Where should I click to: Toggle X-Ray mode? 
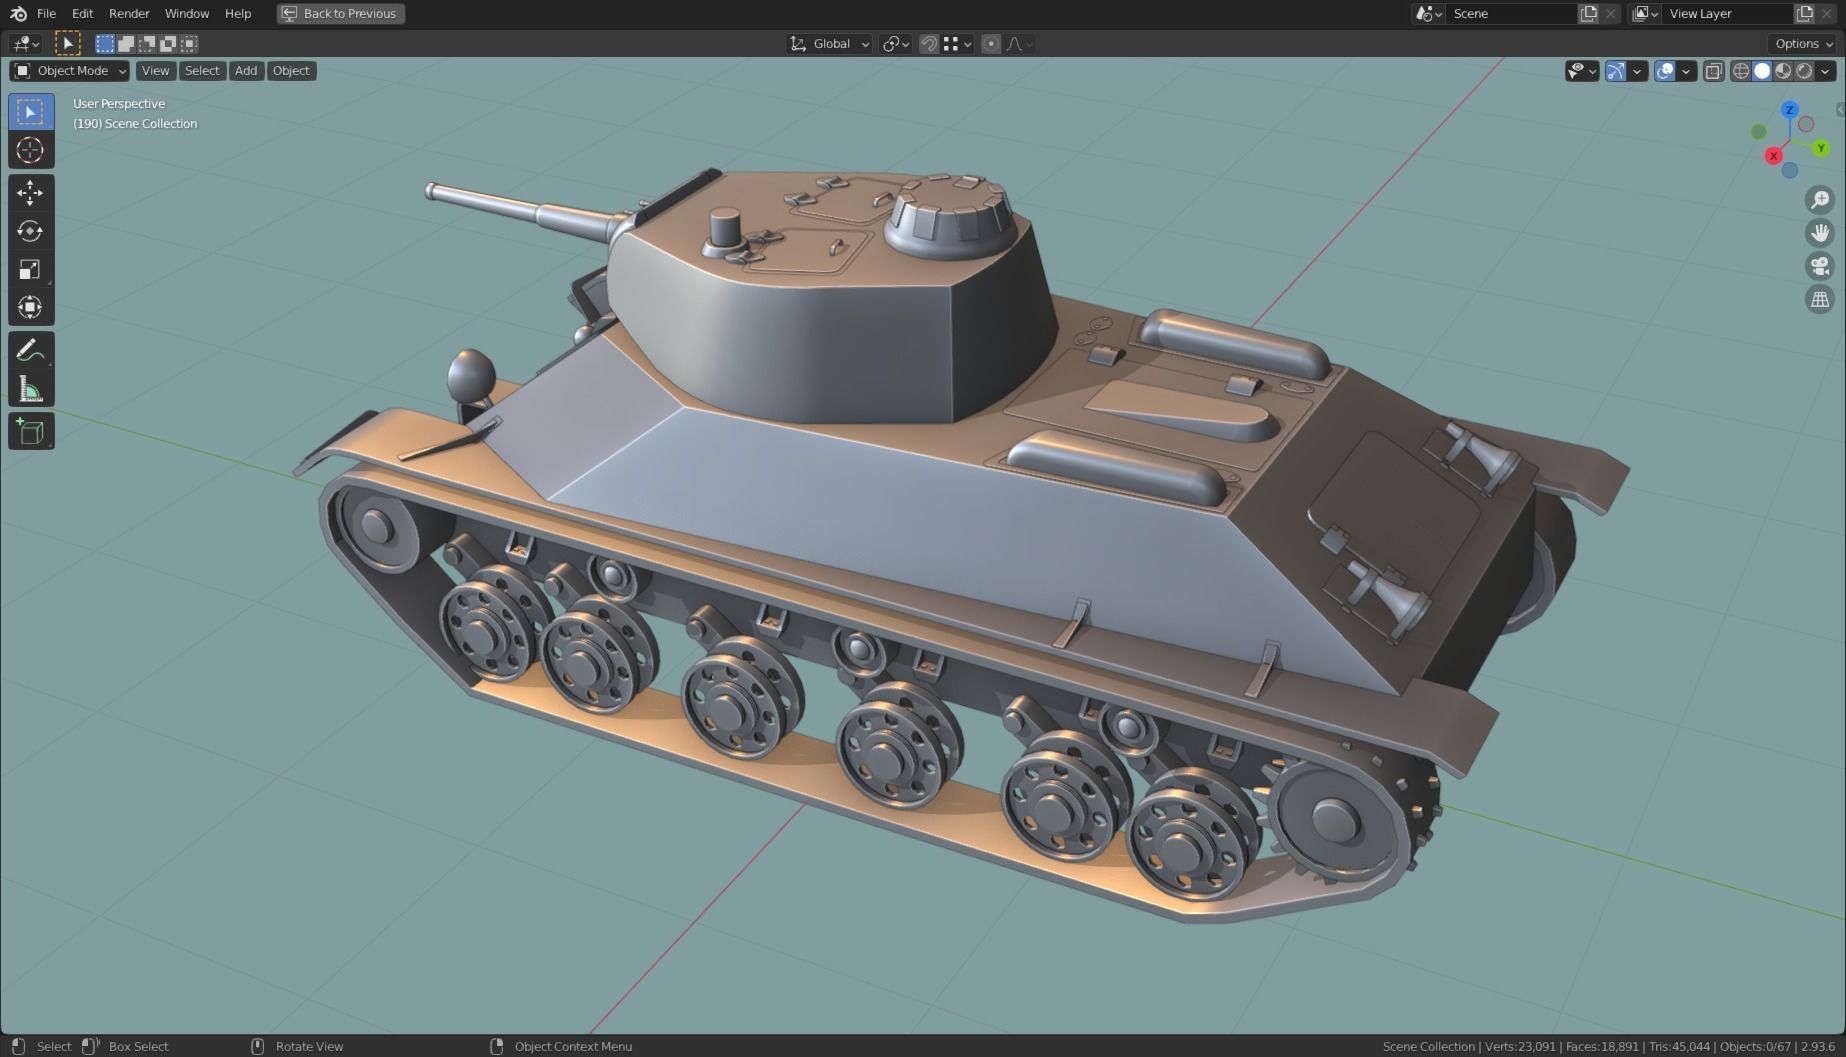1714,71
